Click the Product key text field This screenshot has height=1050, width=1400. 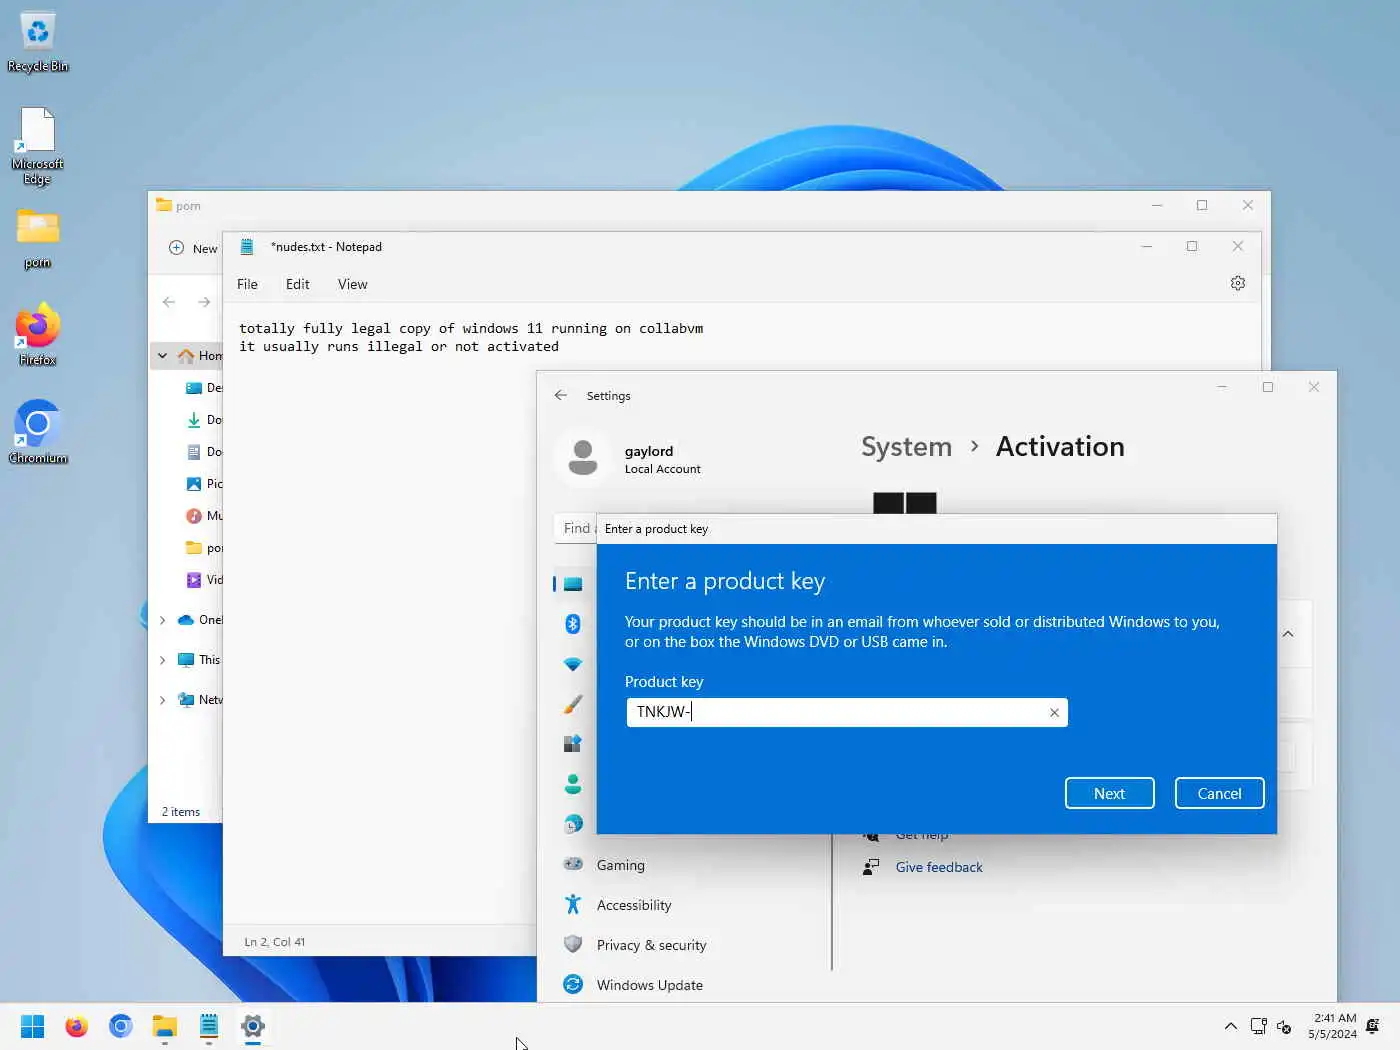[847, 712]
